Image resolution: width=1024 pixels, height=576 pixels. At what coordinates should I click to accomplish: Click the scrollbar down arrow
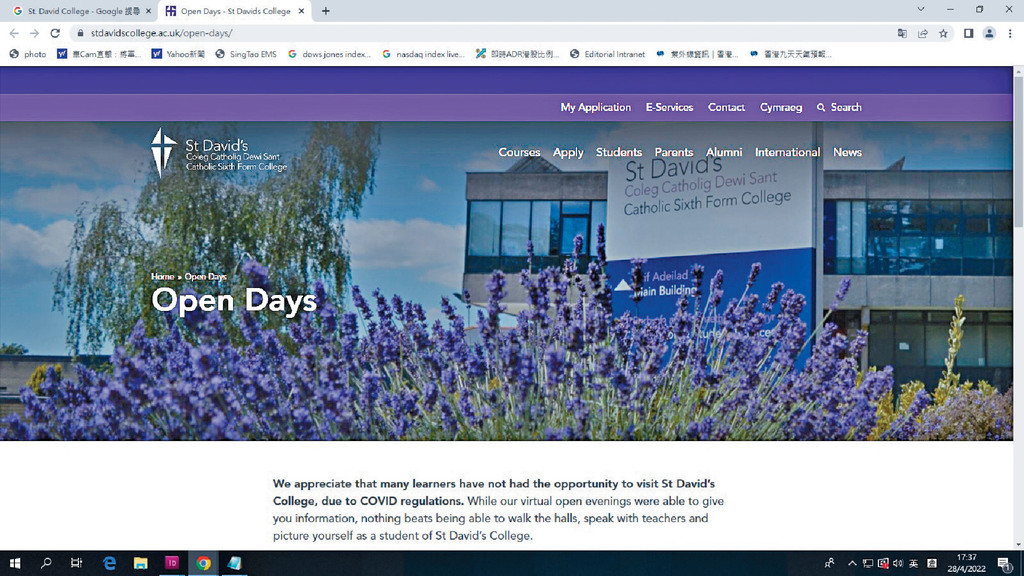point(1018,544)
